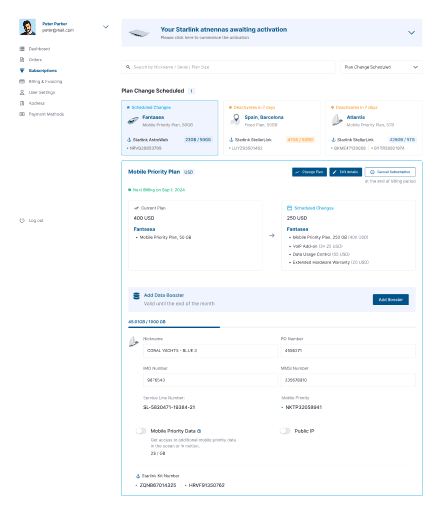441x514 pixels.
Task: Go to Billing & Invoicing
Action: point(45,81)
